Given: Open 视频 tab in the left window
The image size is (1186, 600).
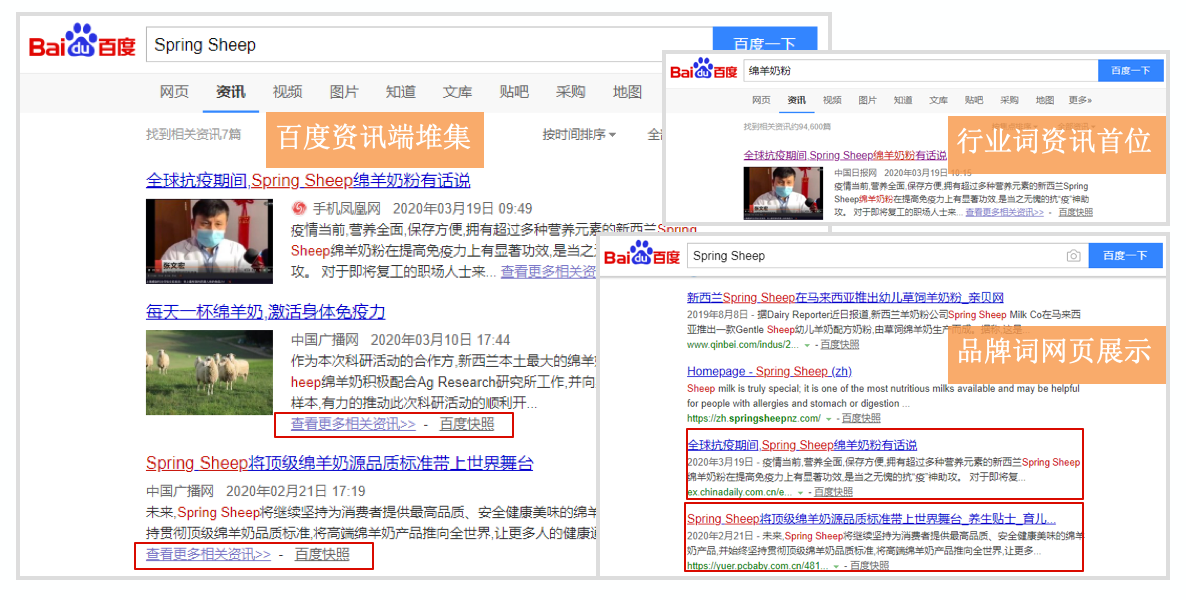Looking at the screenshot, I should coord(287,92).
